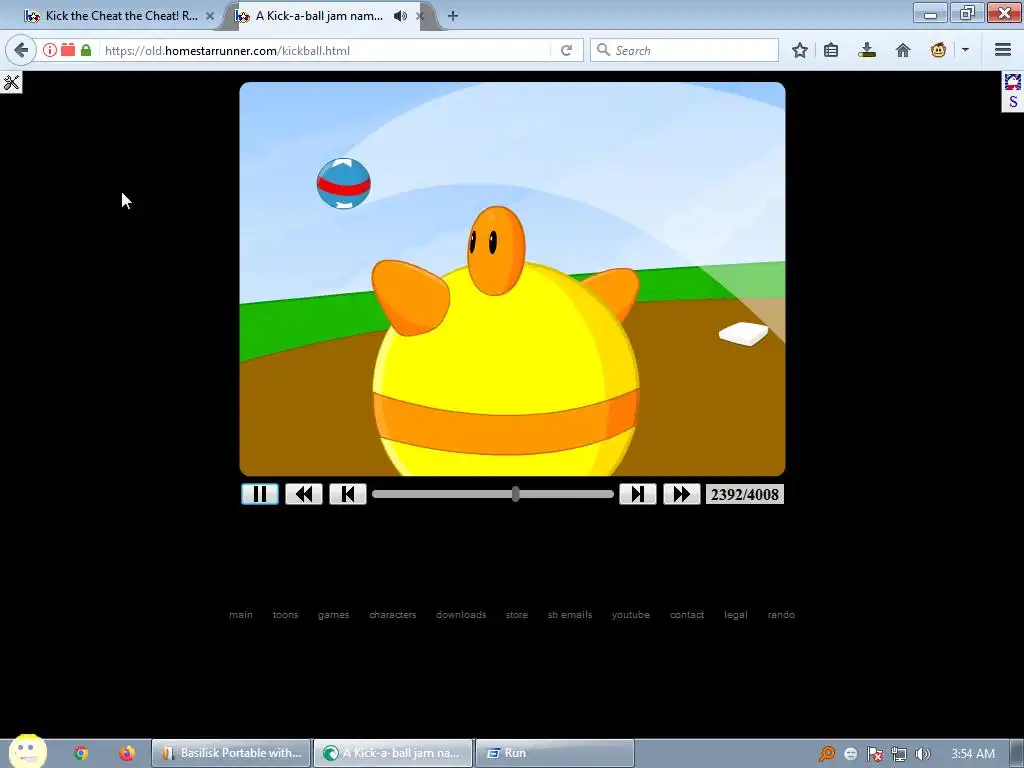1024x768 pixels.
Task: Click the red-X flag tray icon
Action: pyautogui.click(x=874, y=754)
